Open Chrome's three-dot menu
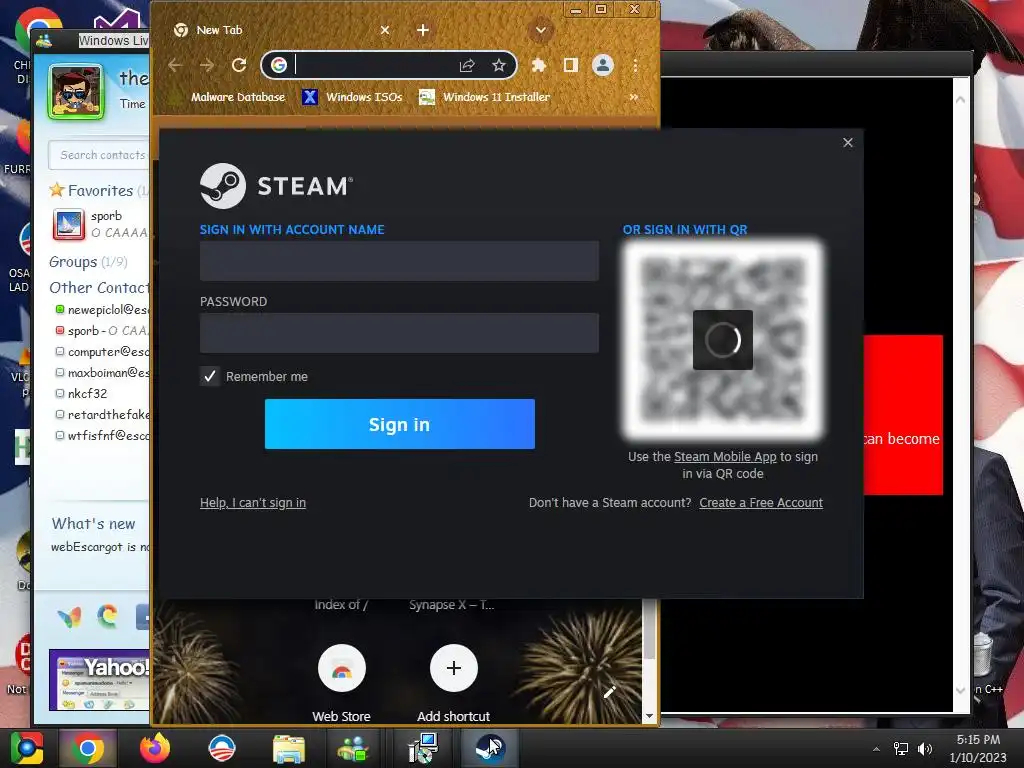This screenshot has height=768, width=1024. click(635, 65)
